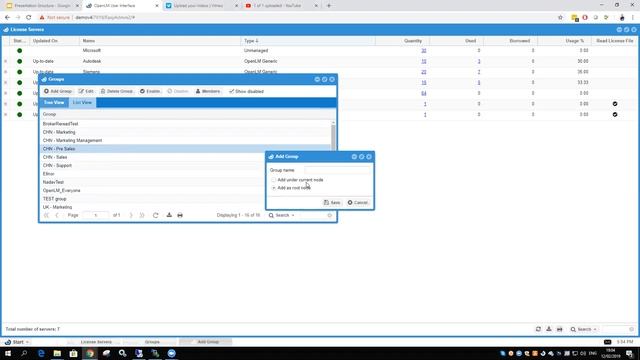Expand the Autodesk server row
Screen dimensions: 640x360
[6, 61]
